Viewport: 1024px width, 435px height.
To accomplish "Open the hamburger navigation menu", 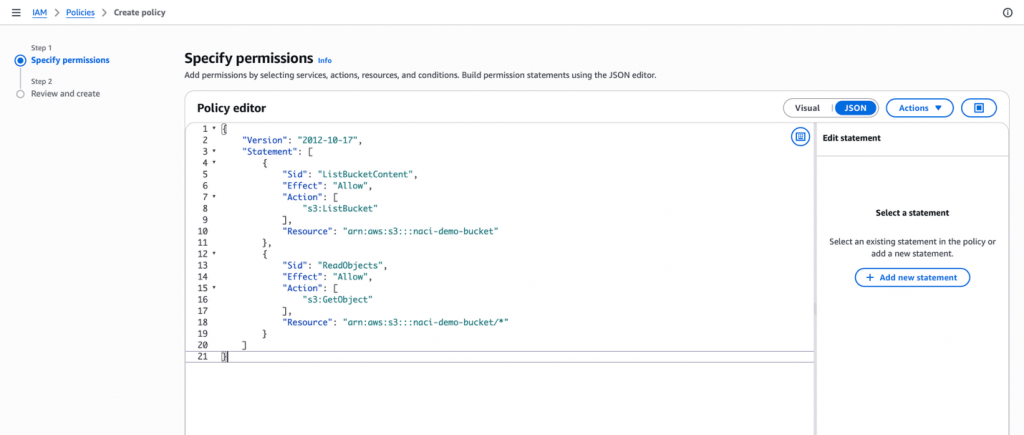I will (16, 12).
